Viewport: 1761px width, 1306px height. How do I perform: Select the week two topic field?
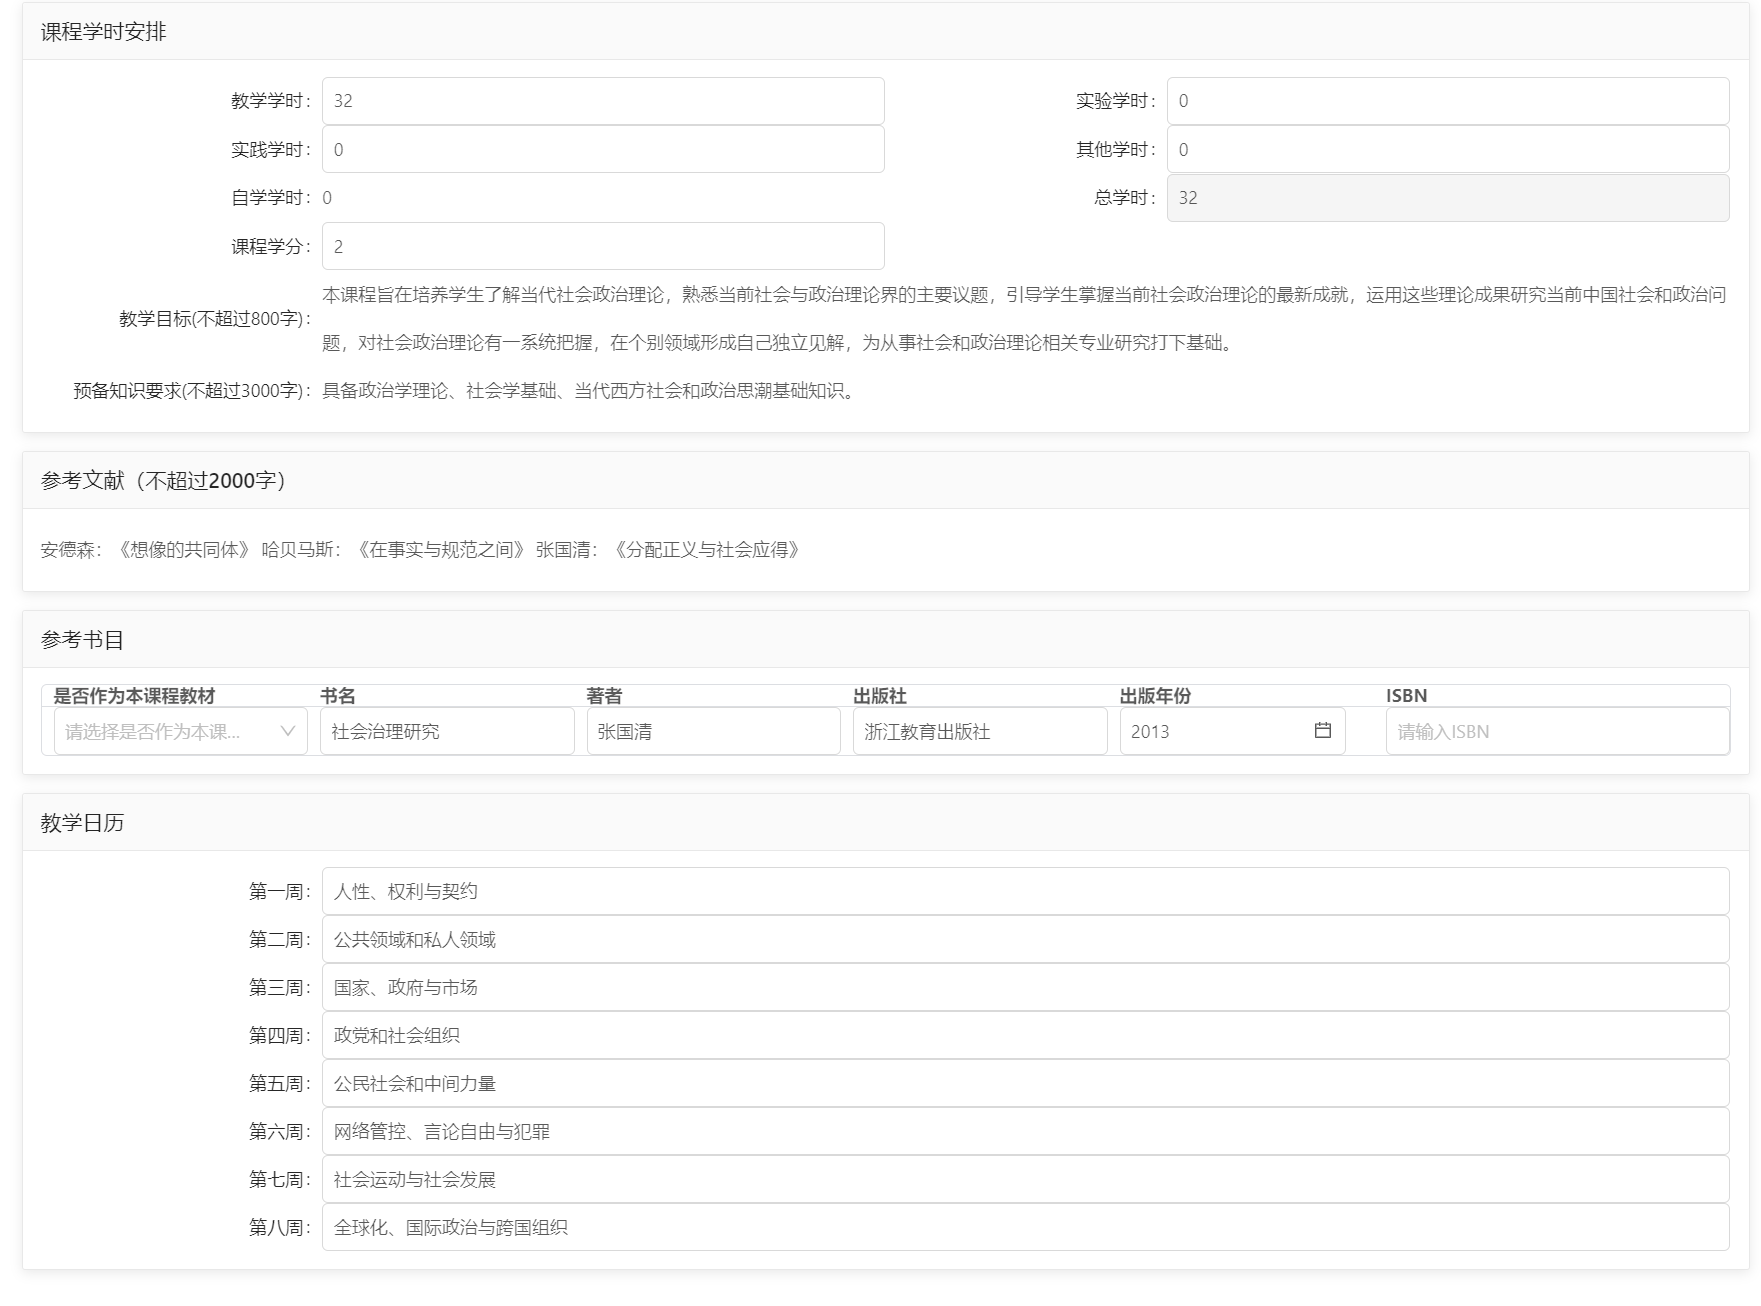coord(1025,939)
